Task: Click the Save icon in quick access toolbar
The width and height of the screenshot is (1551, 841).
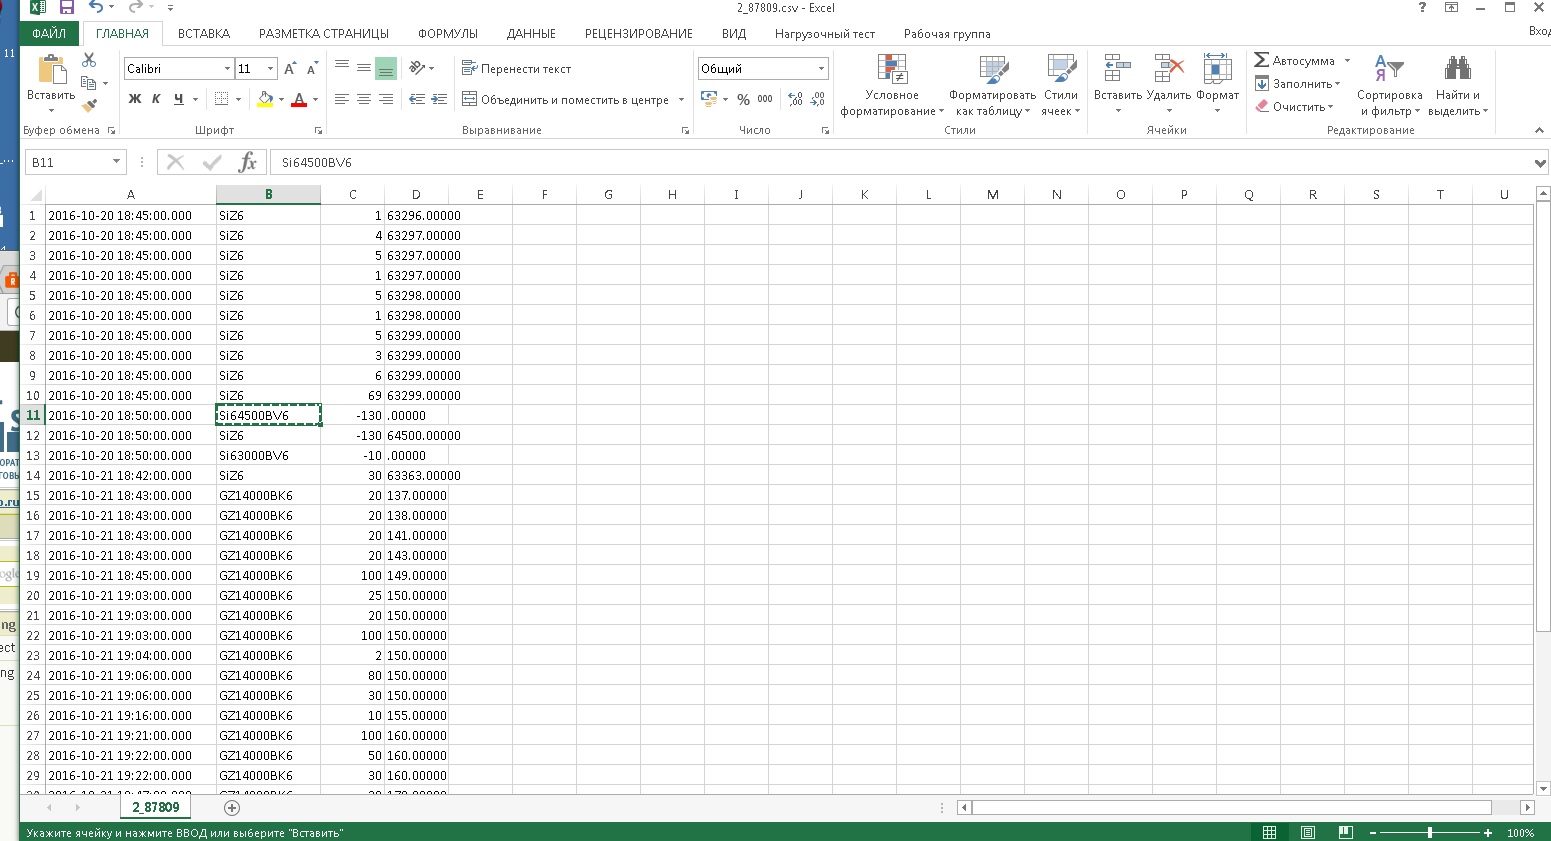Action: coord(67,8)
